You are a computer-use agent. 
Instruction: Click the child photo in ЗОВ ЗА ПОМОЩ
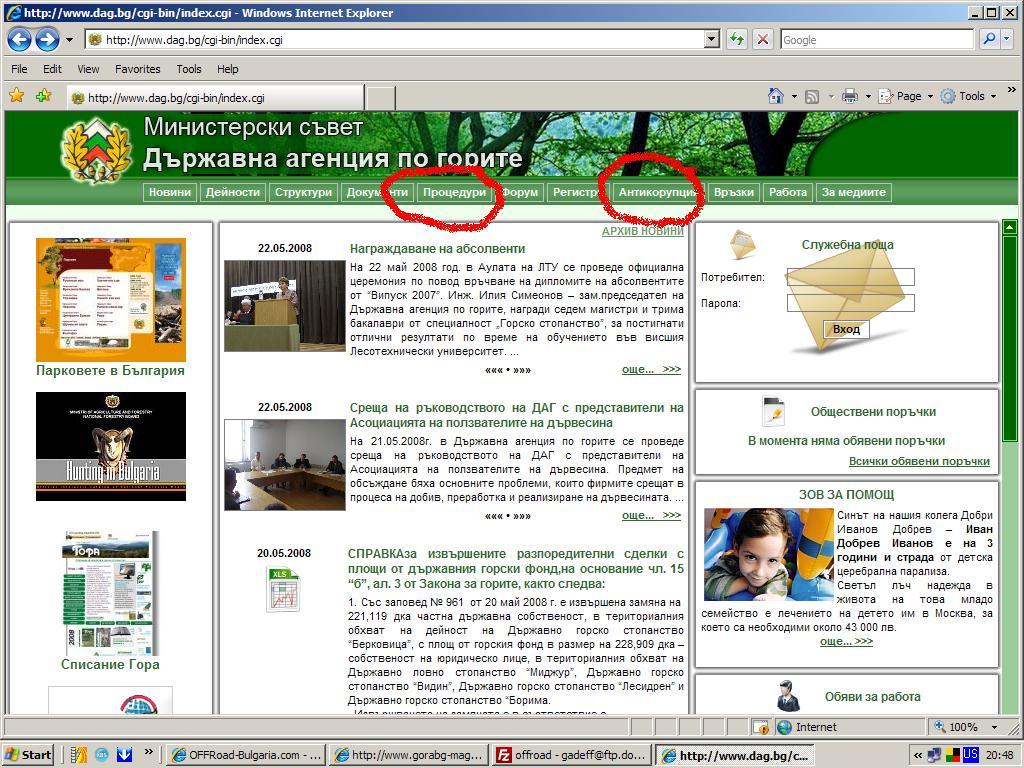[769, 554]
